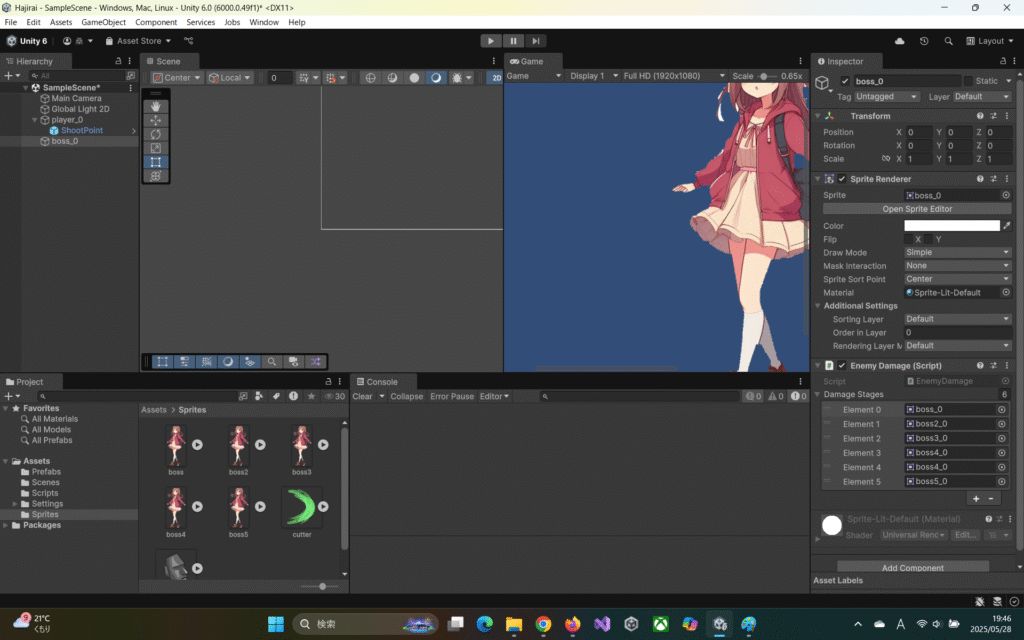The width and height of the screenshot is (1024, 640).
Task: Click the plus button under Damage Stages
Action: pyautogui.click(x=976, y=498)
